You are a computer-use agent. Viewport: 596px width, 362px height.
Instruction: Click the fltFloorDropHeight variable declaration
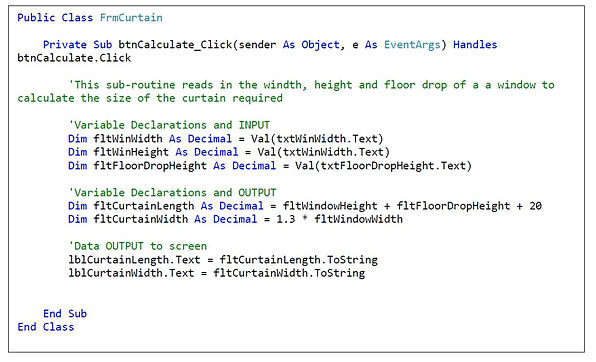(x=270, y=166)
